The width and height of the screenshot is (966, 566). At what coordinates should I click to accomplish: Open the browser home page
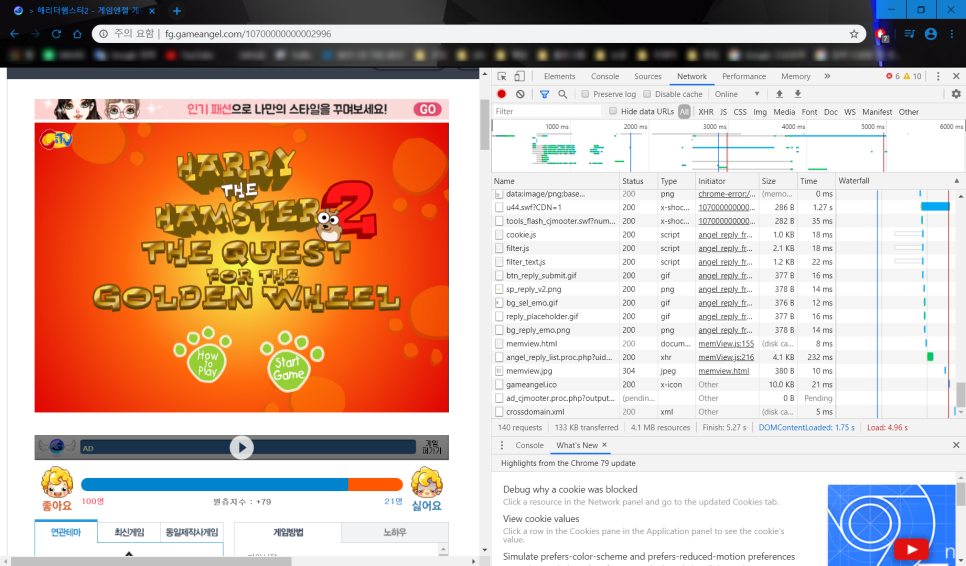tap(77, 34)
